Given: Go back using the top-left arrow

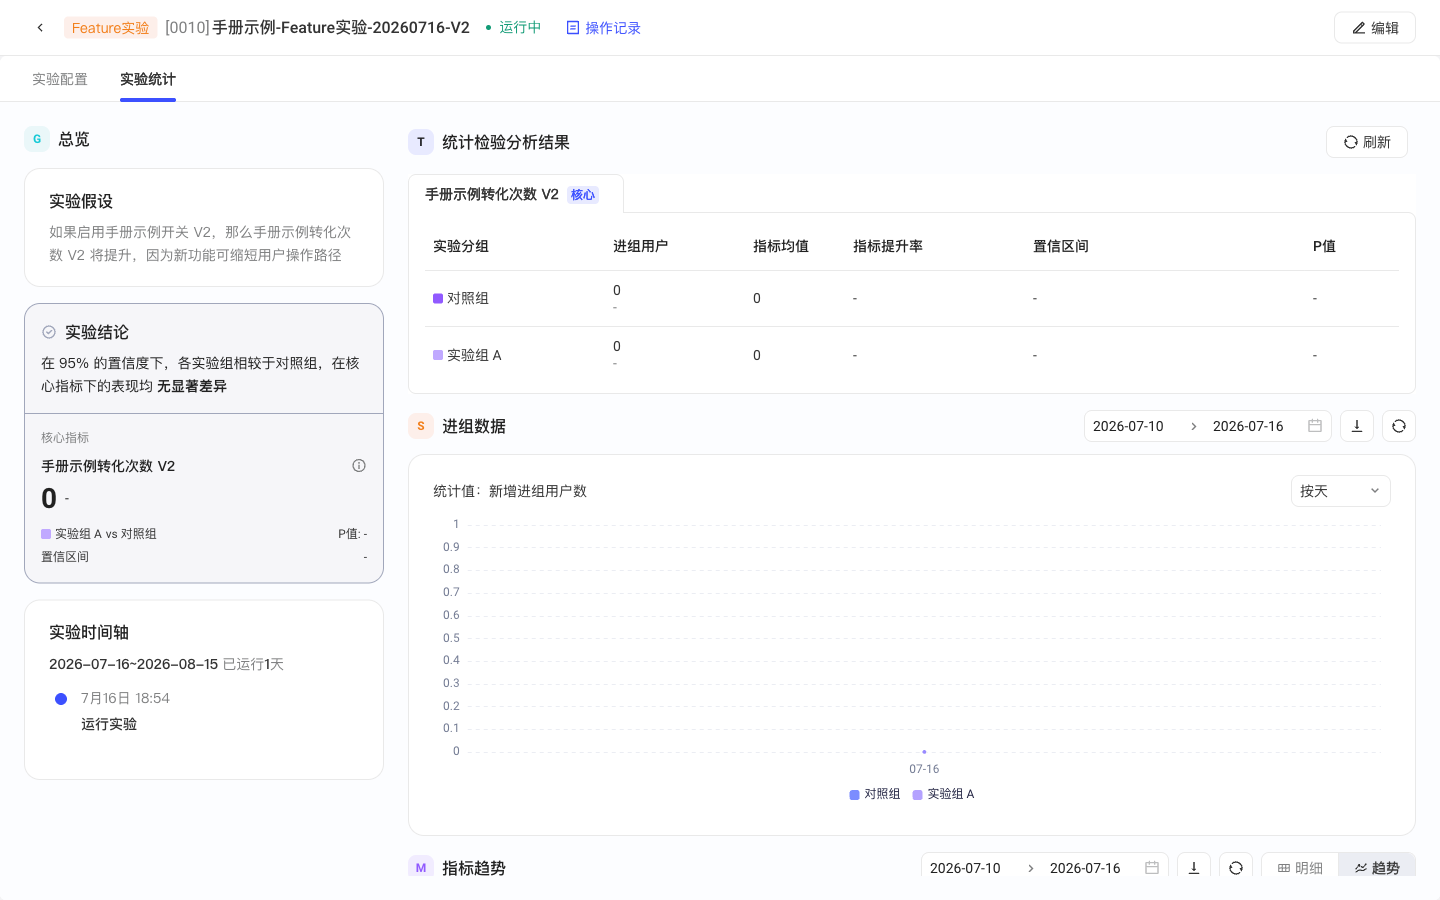Looking at the screenshot, I should pyautogui.click(x=40, y=28).
